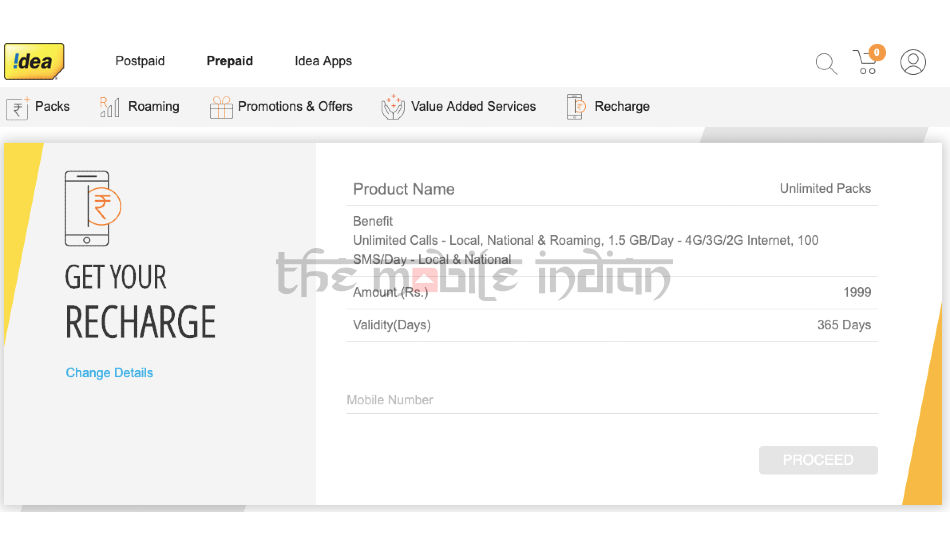This screenshot has width=950, height=550.
Task: Click the cart badge showing 0
Action: (x=876, y=53)
